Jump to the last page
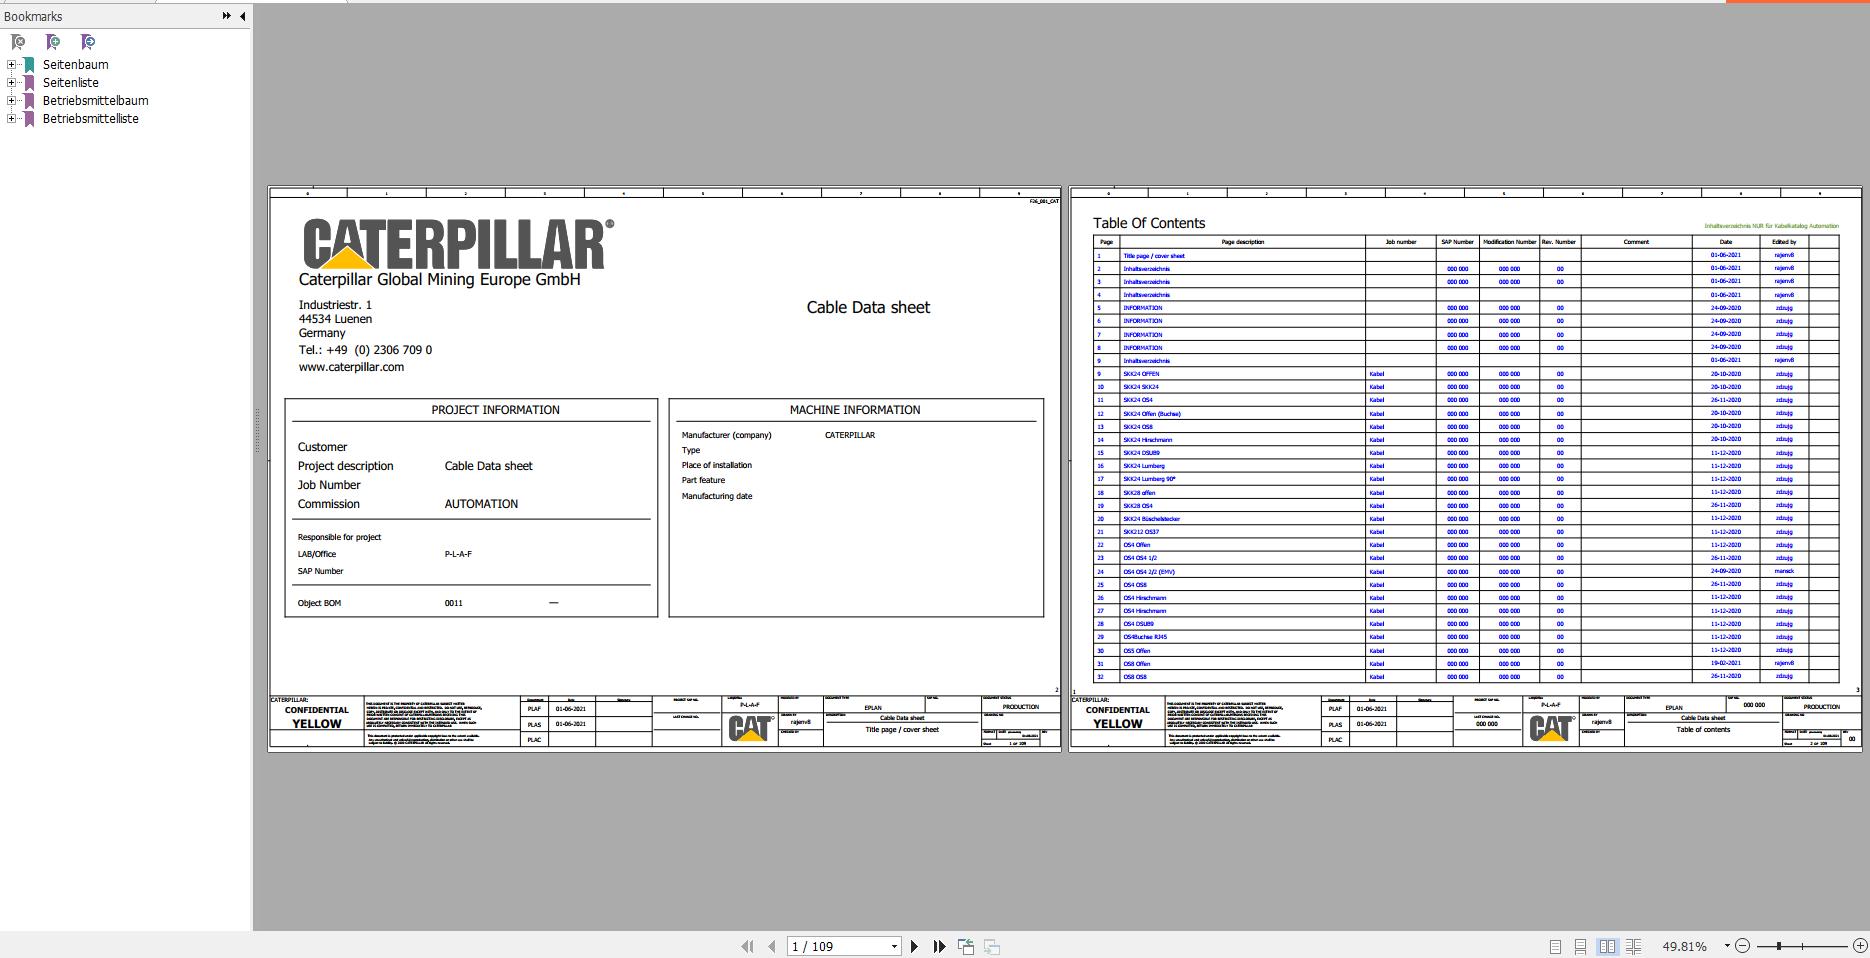 coord(939,946)
